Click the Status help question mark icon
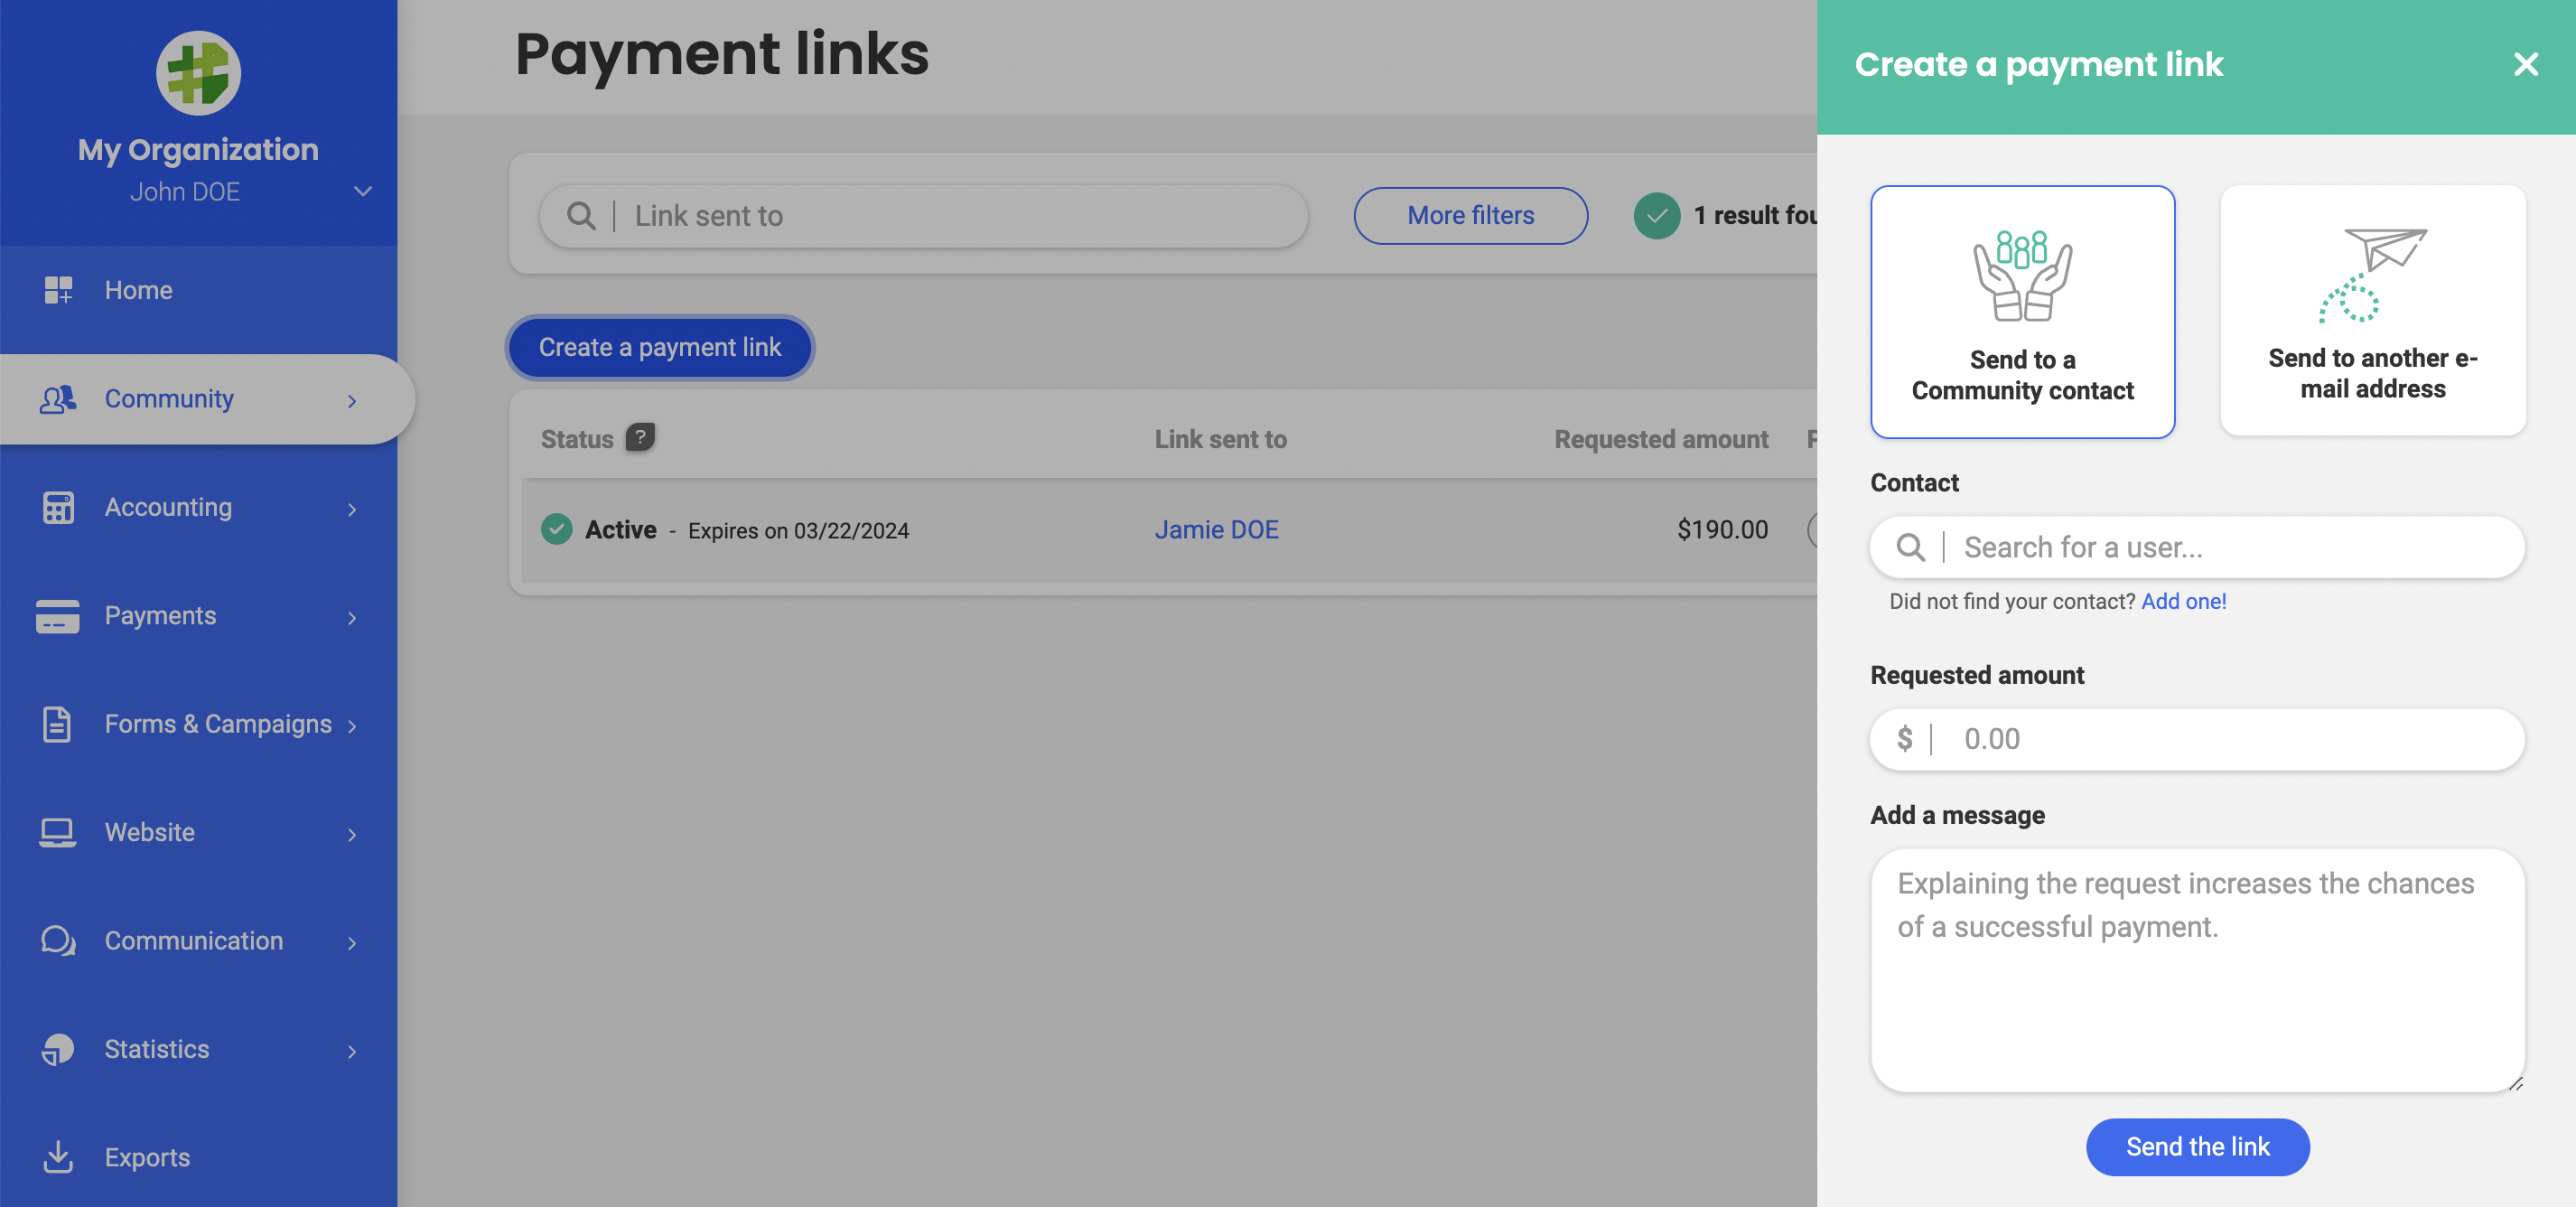The height and width of the screenshot is (1207, 2576). point(640,437)
